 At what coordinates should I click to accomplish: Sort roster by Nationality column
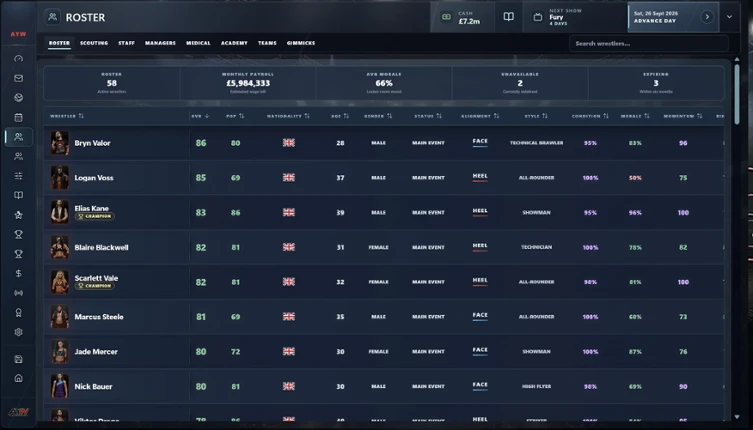(288, 116)
